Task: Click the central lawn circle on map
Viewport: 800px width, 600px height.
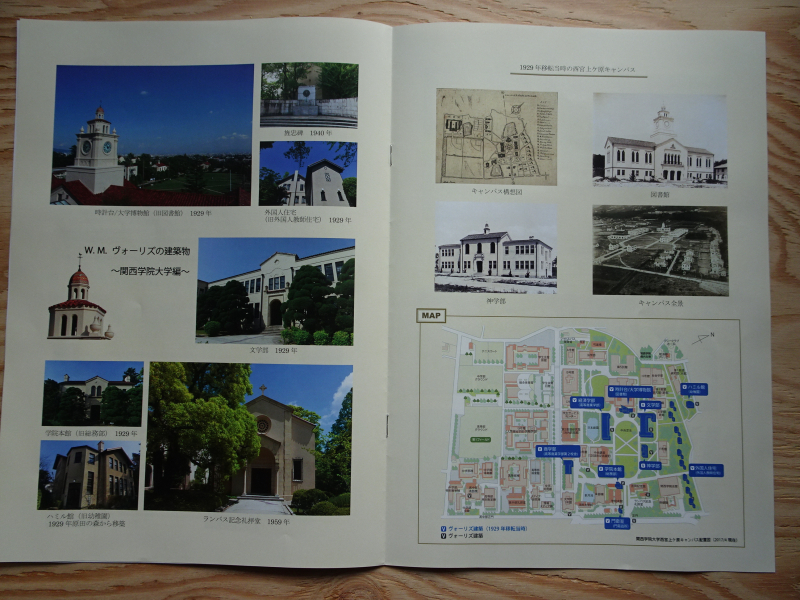Action: [x=625, y=440]
